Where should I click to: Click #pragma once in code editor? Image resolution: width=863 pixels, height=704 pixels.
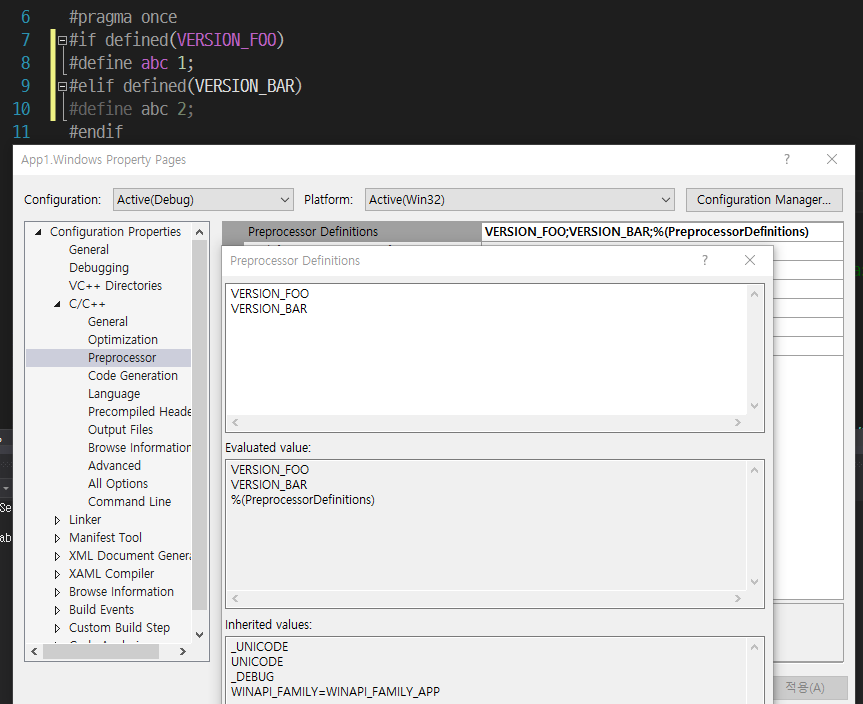(123, 17)
